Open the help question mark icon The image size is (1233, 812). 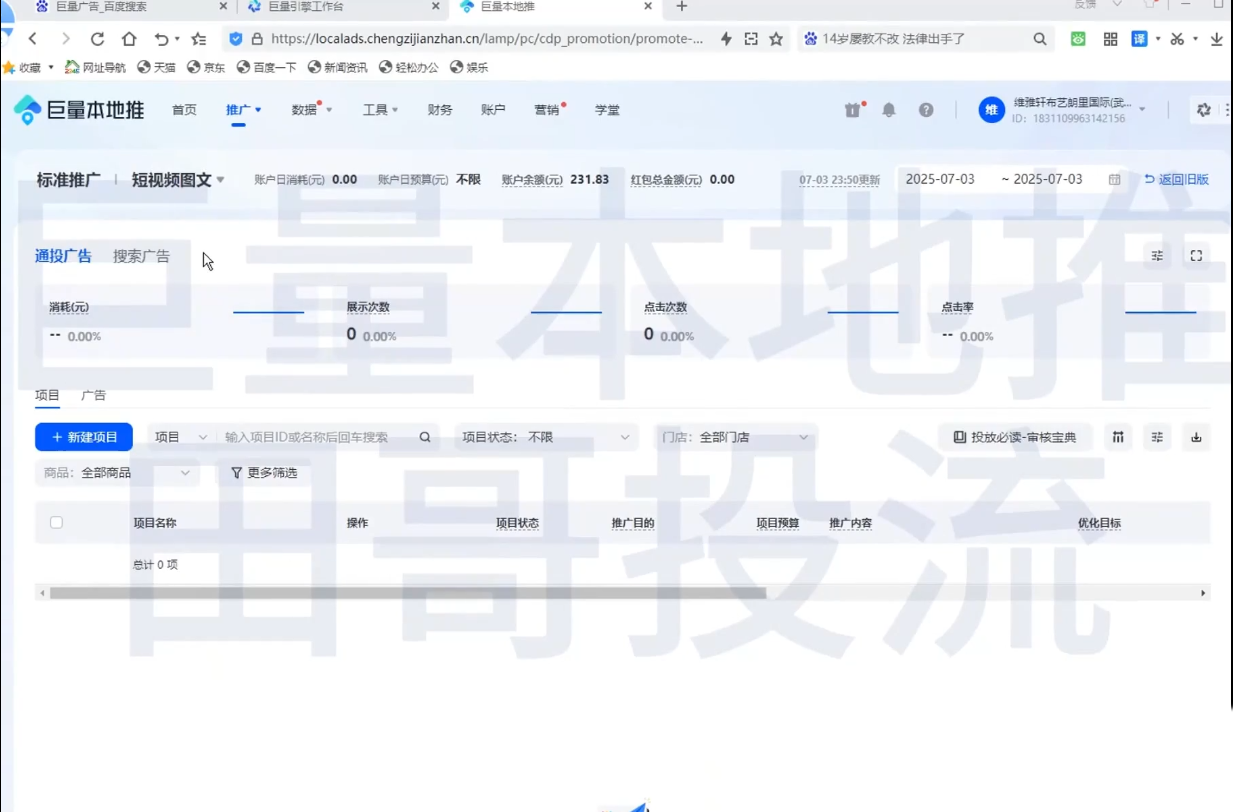(x=926, y=110)
